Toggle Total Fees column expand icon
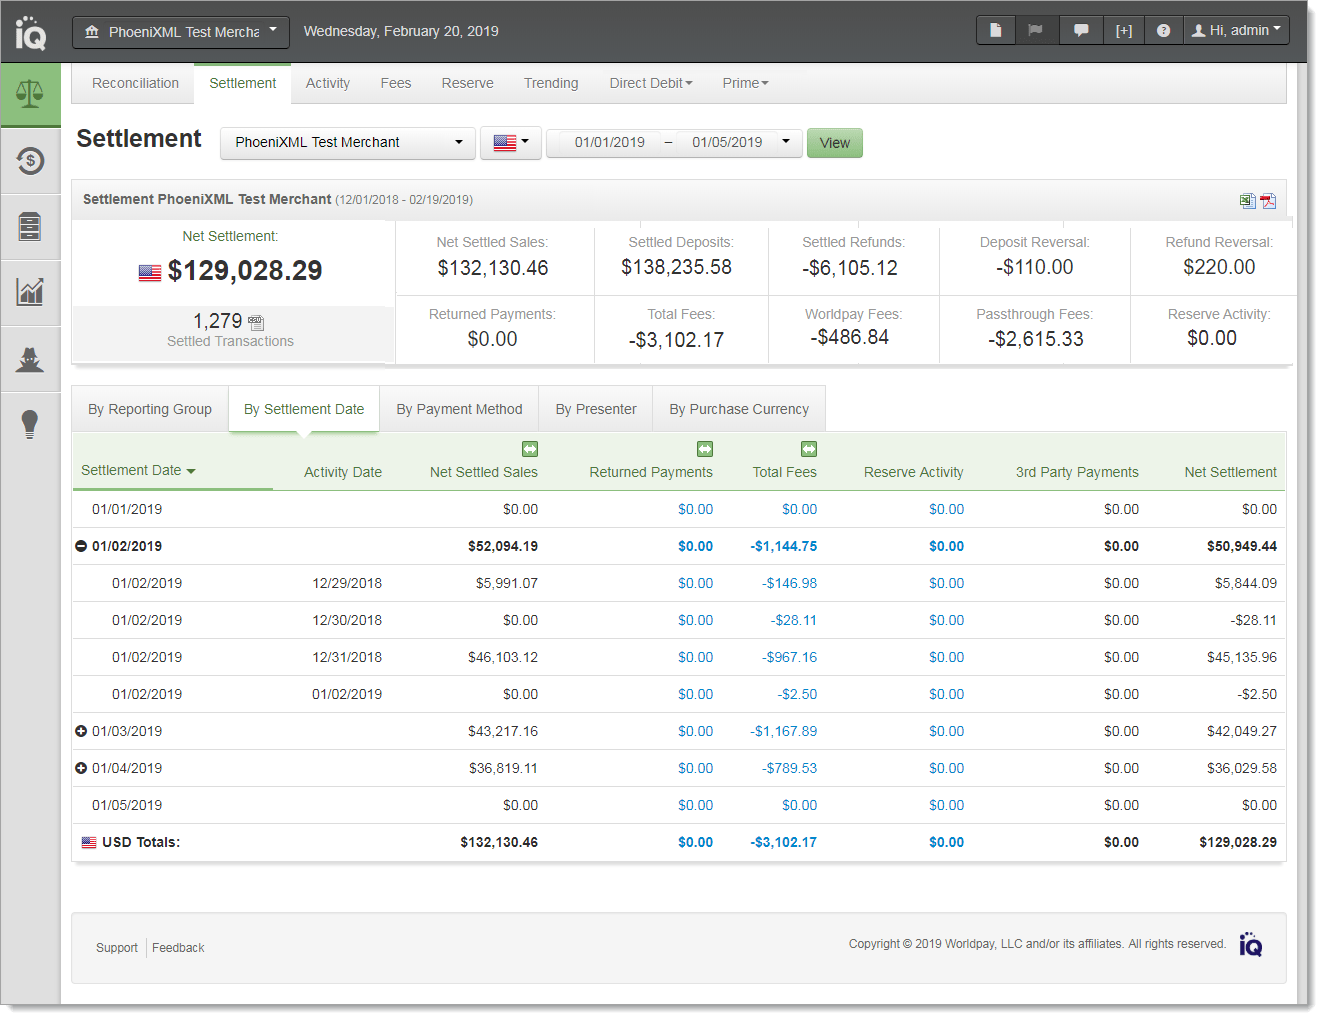Image resolution: width=1322 pixels, height=1019 pixels. pyautogui.click(x=809, y=449)
